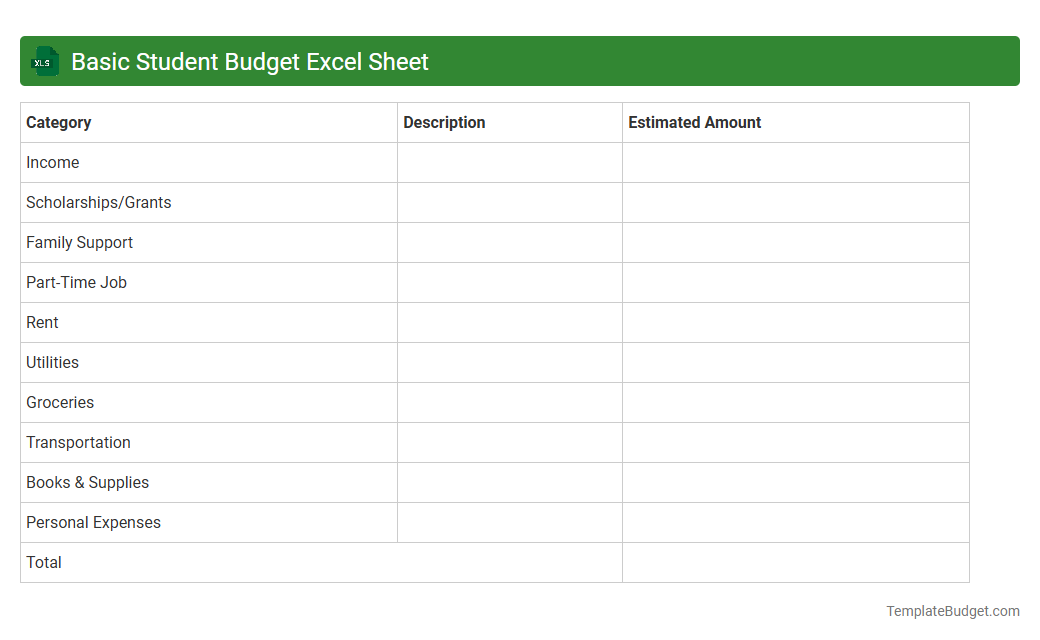Click the Personal Expenses category
Image resolution: width=1040 pixels, height=640 pixels.
(93, 522)
